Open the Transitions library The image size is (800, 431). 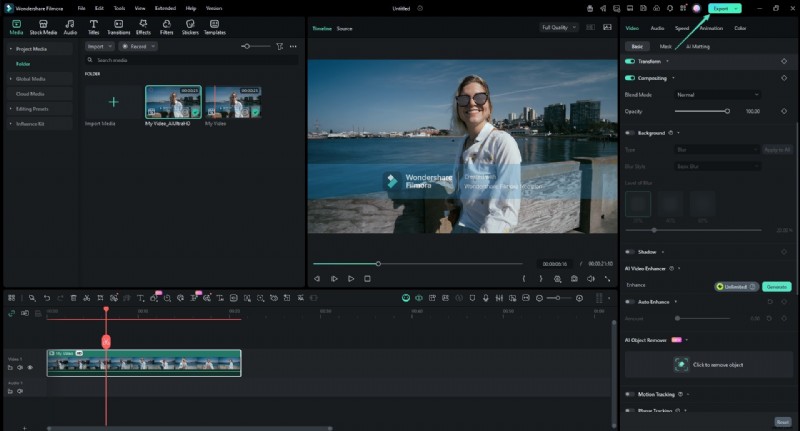click(118, 26)
